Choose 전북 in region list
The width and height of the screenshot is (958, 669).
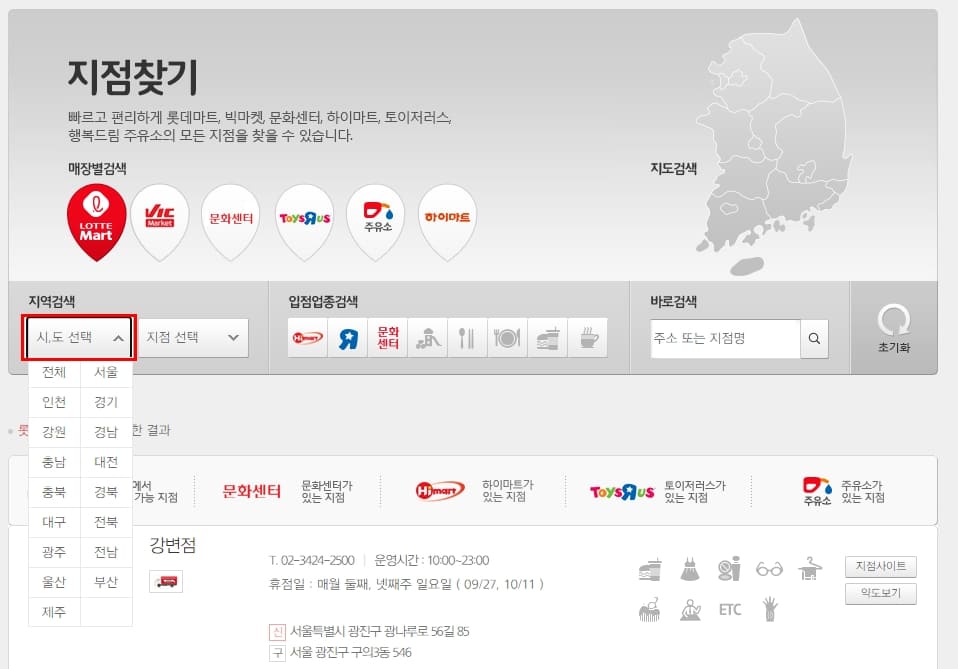(x=106, y=522)
